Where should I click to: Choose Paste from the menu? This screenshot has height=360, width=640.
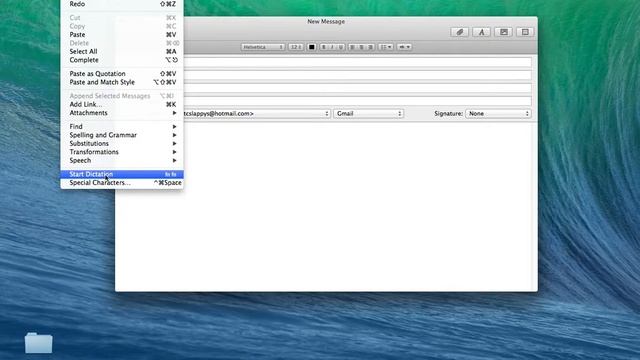[x=122, y=35]
